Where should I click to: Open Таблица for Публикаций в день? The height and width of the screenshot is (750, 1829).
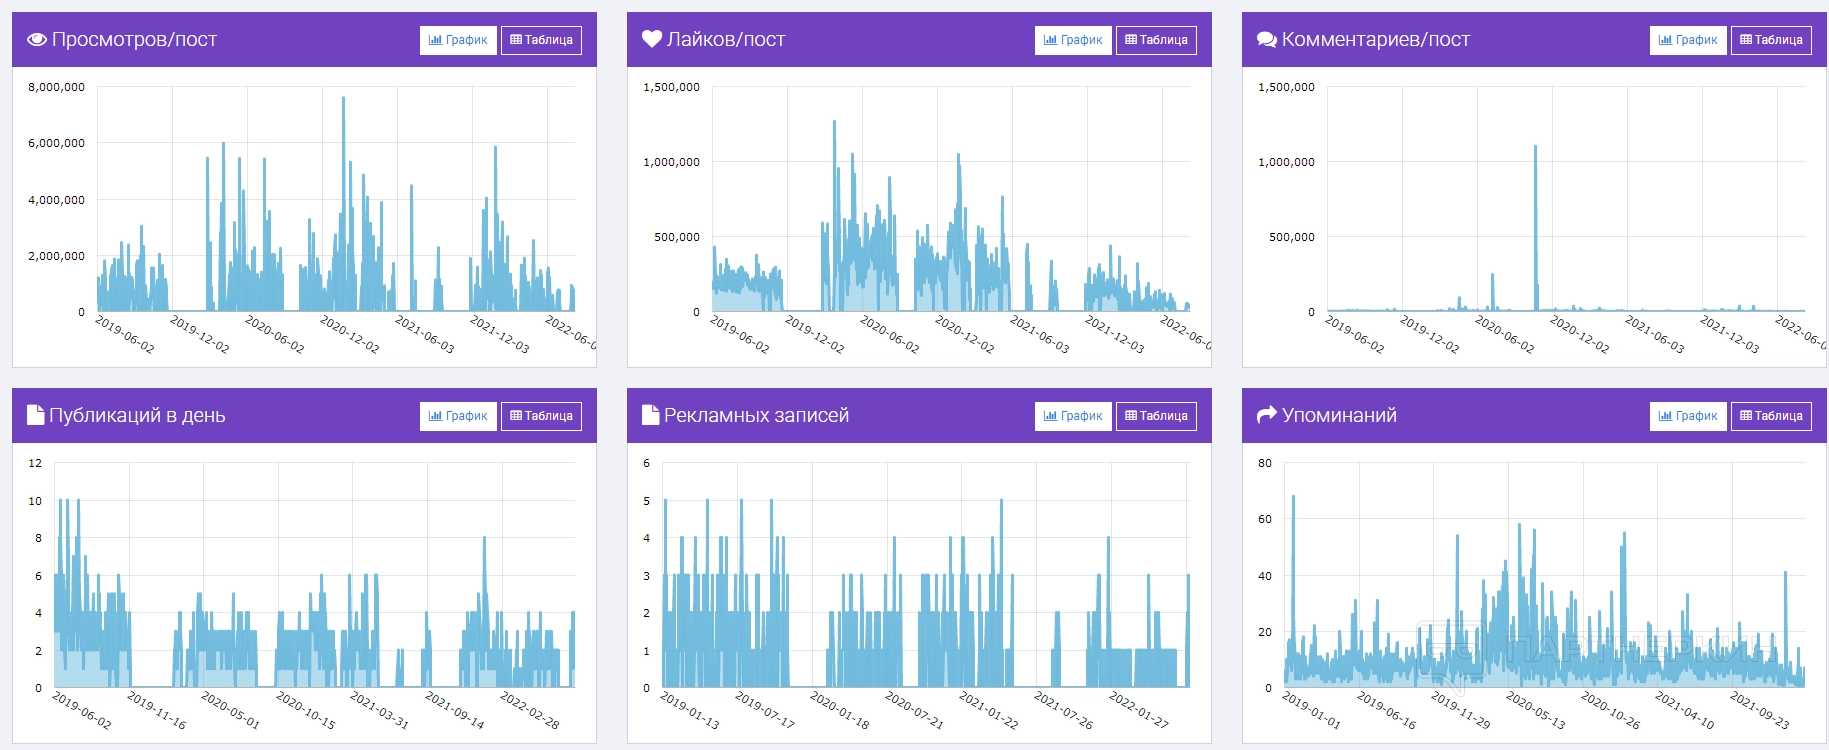coord(541,416)
